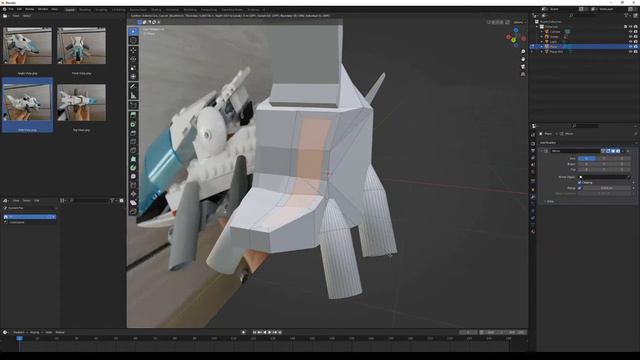Select the Select Box tool in the viewport toolbar
640x360 pixels.
[x=133, y=31]
